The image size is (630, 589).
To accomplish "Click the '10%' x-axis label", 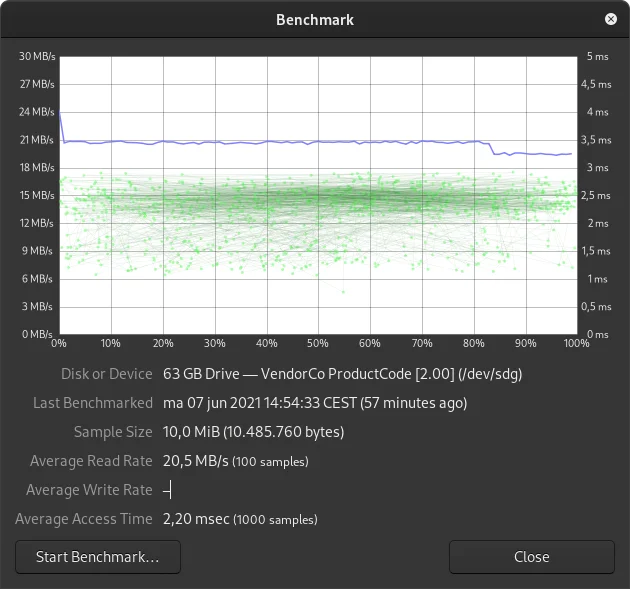I will (110, 344).
